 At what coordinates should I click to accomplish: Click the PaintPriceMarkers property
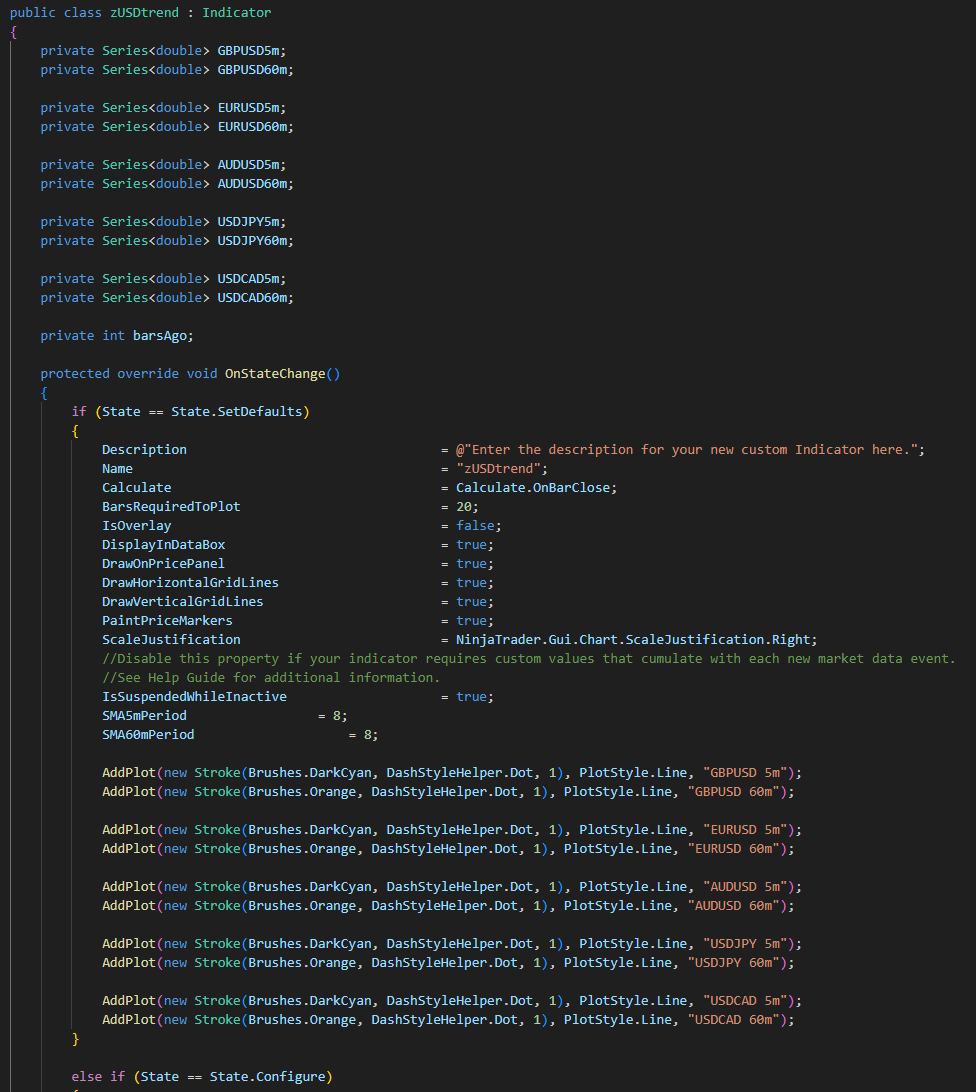click(167, 620)
